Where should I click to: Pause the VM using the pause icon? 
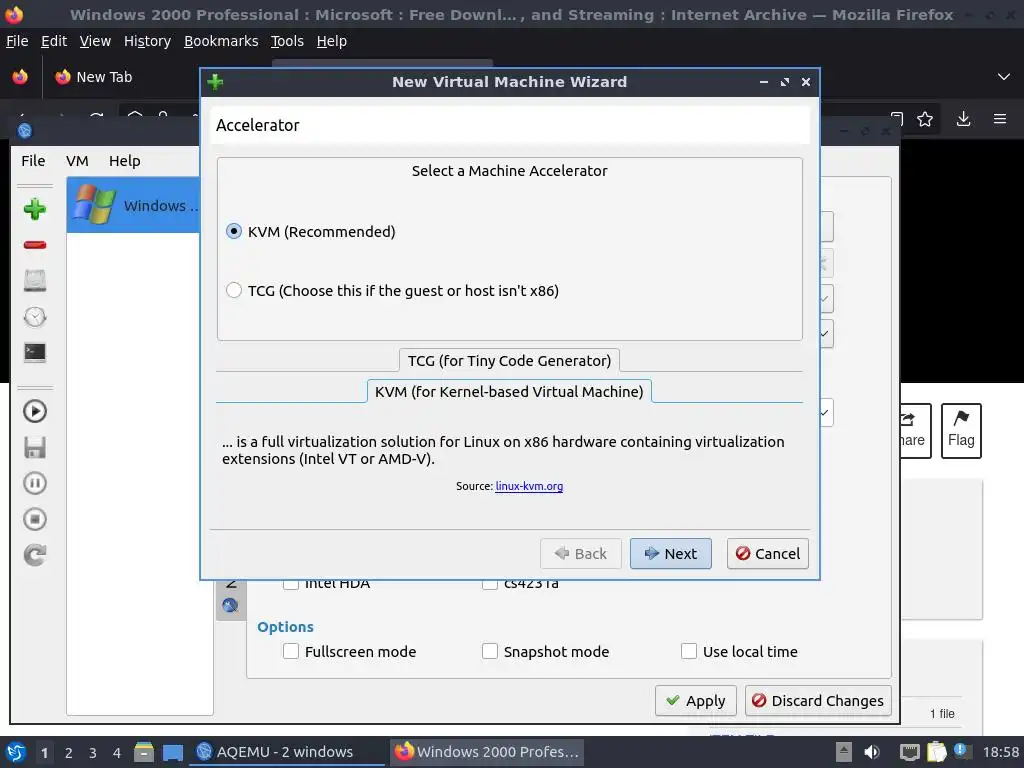tap(35, 483)
